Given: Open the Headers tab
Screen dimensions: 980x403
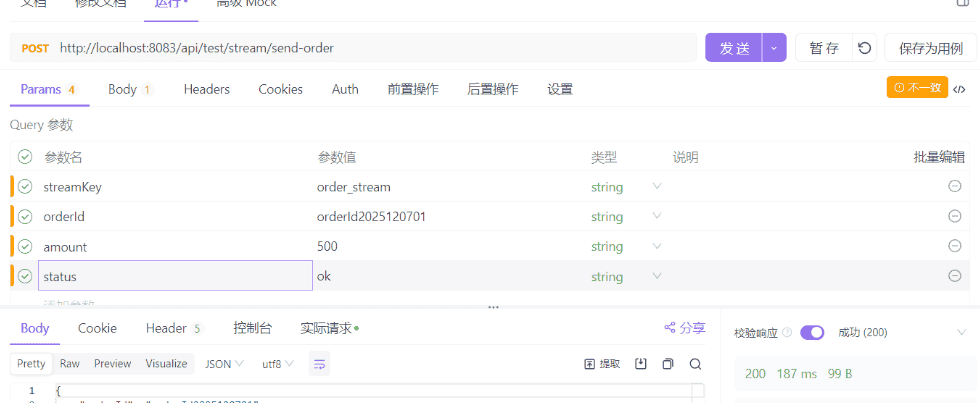Looking at the screenshot, I should pos(207,89).
